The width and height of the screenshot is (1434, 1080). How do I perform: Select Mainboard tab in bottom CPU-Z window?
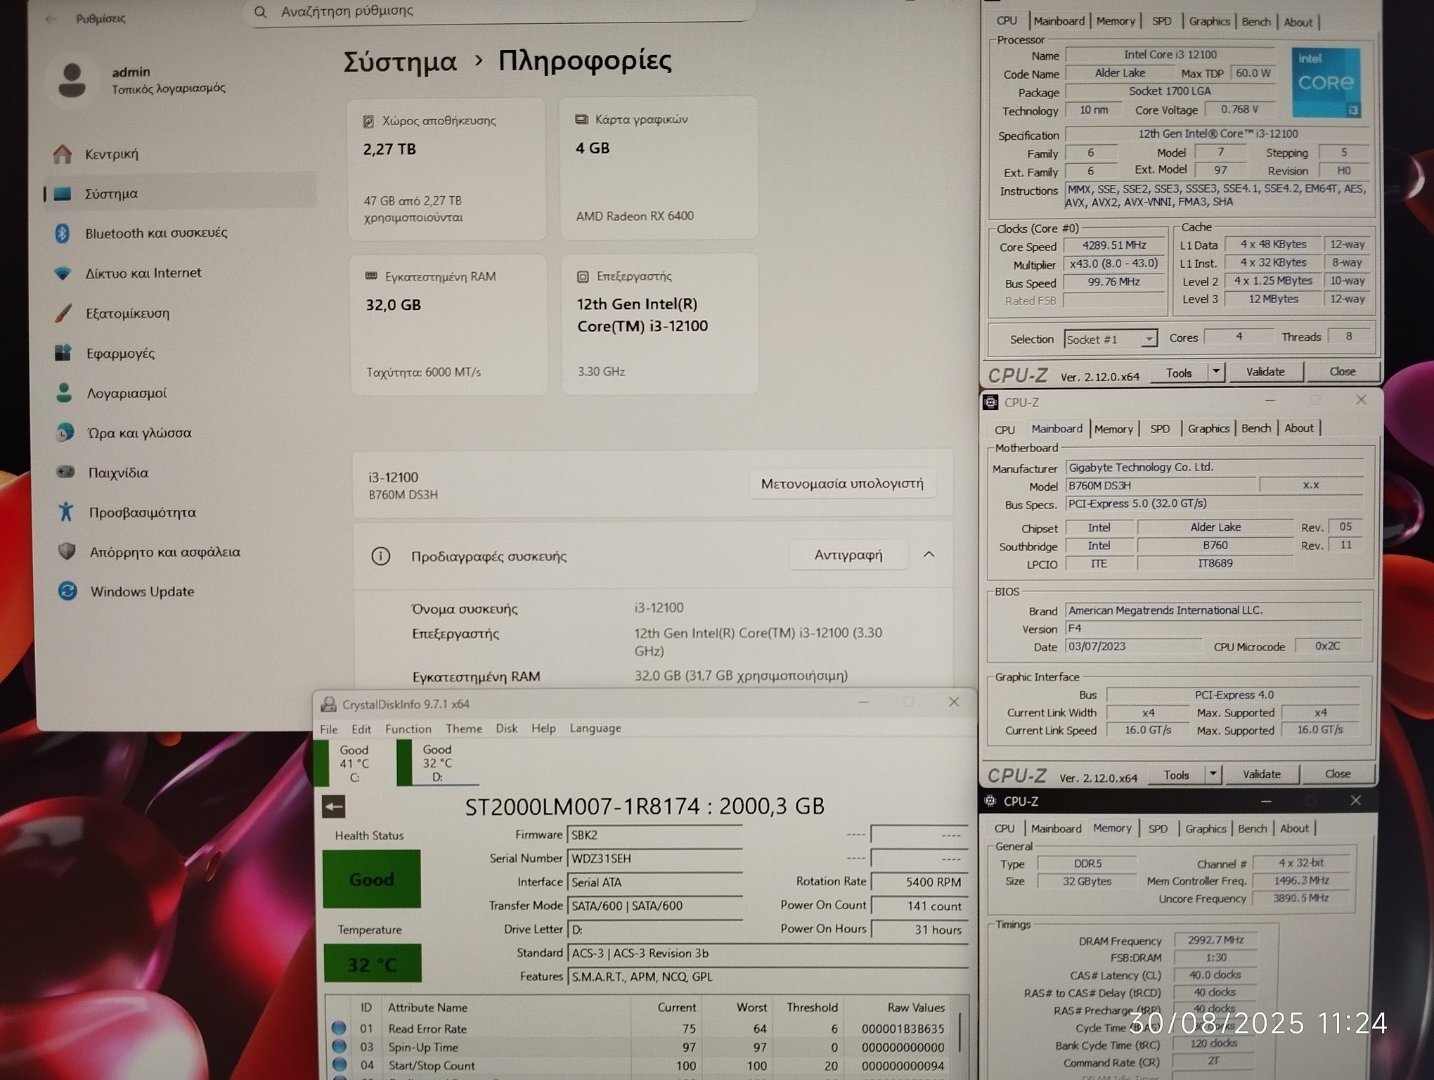[1056, 828]
